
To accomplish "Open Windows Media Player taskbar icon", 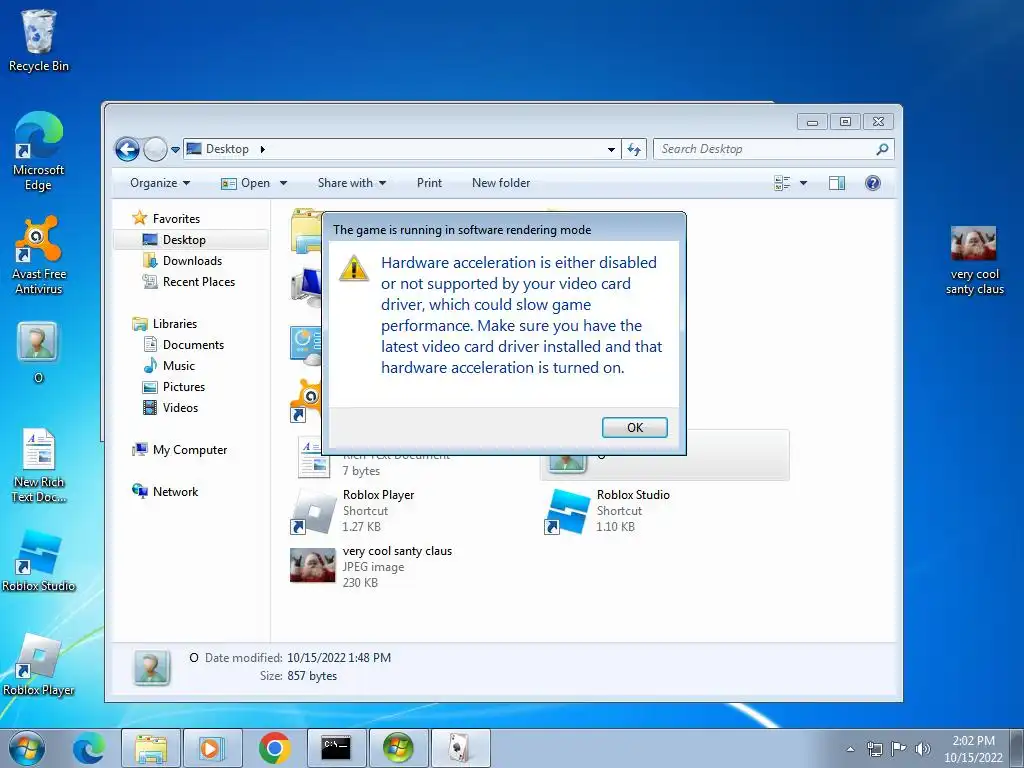I will [x=212, y=748].
